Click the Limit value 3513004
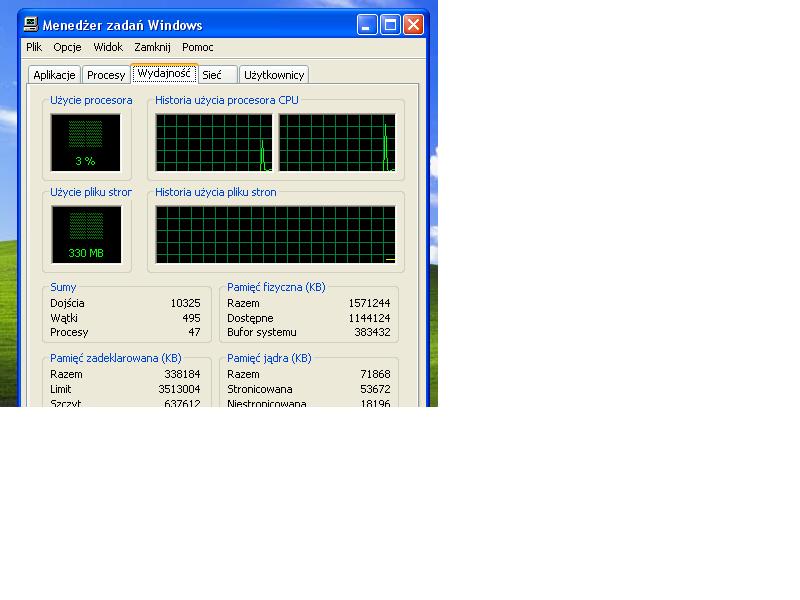This screenshot has height=600, width=800. click(x=179, y=389)
